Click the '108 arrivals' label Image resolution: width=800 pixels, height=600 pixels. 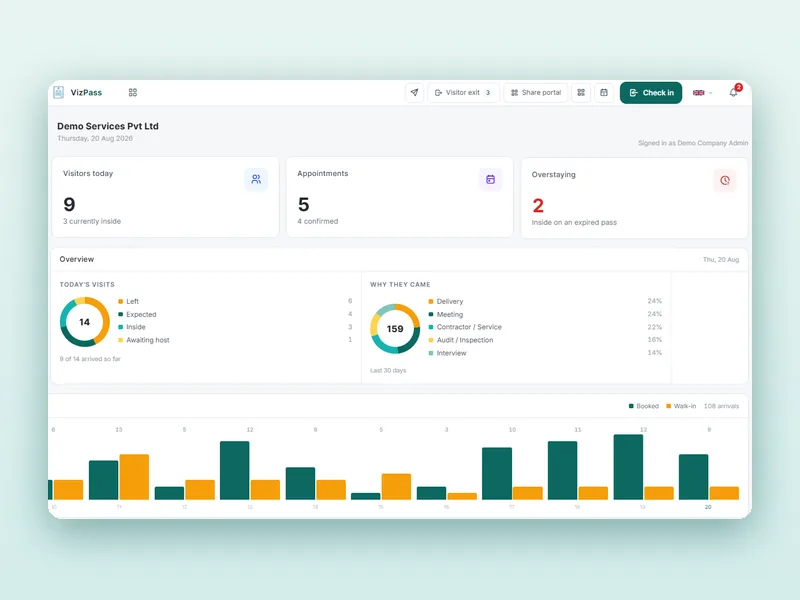(x=721, y=406)
